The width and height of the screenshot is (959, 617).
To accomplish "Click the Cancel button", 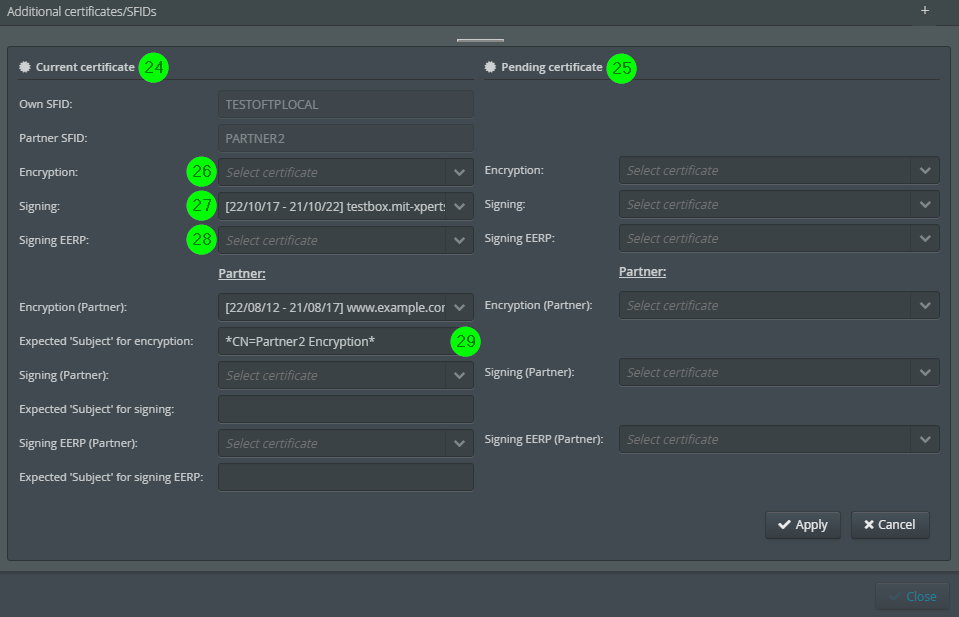I will (890, 525).
